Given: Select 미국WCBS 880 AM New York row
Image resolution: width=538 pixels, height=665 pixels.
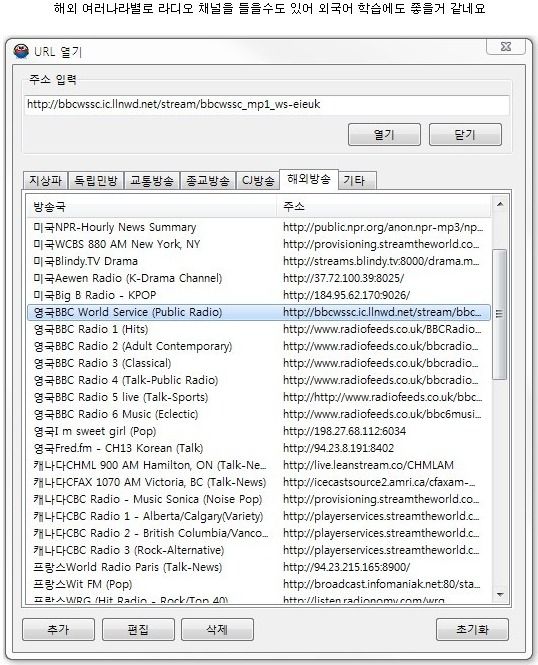Looking at the screenshot, I should [259, 244].
